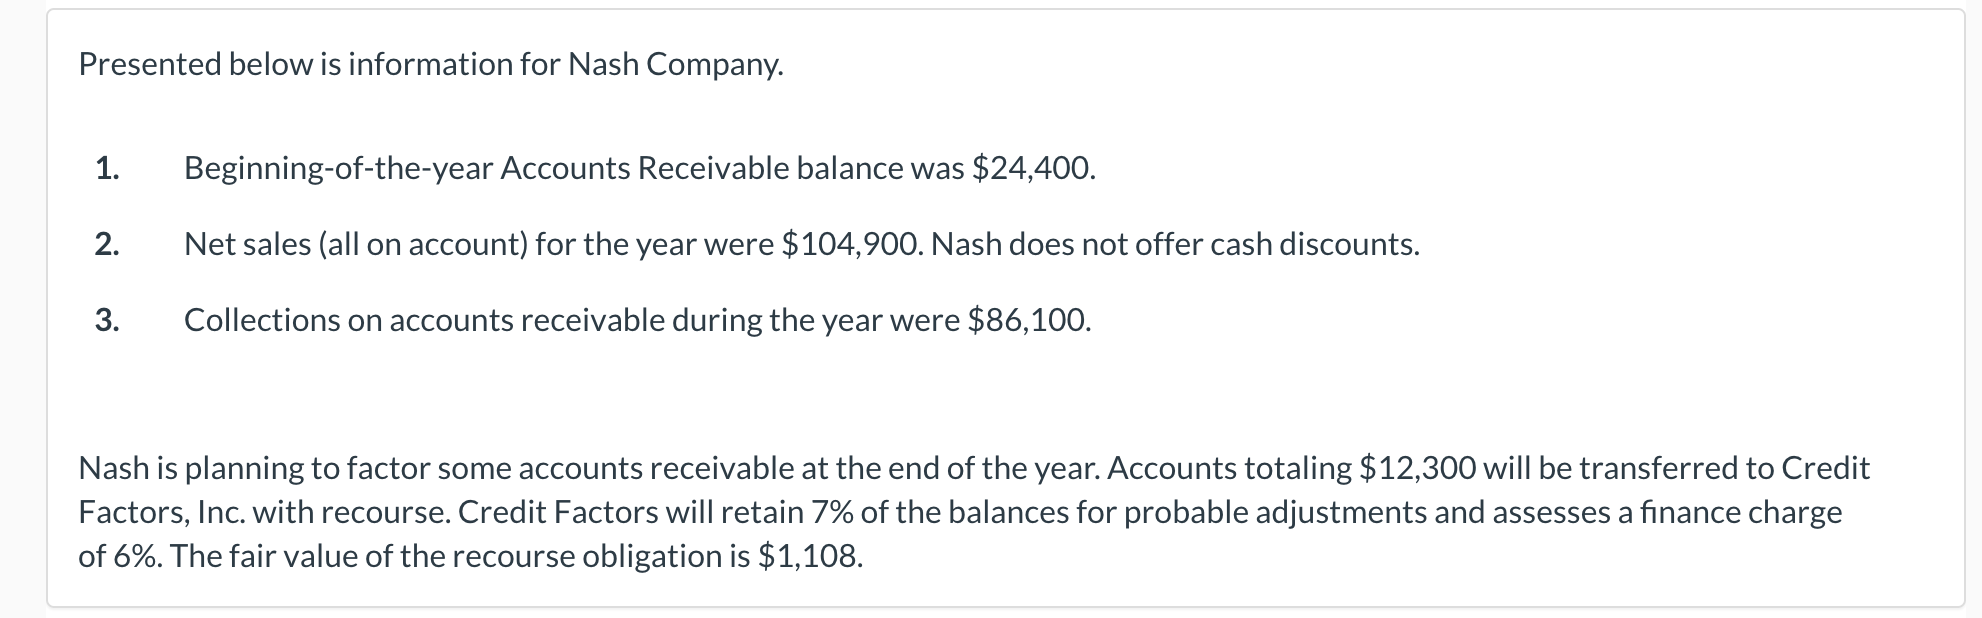This screenshot has width=1982, height=618.
Task: Click 'Nash is planning to factor' sentence start
Action: 255,468
